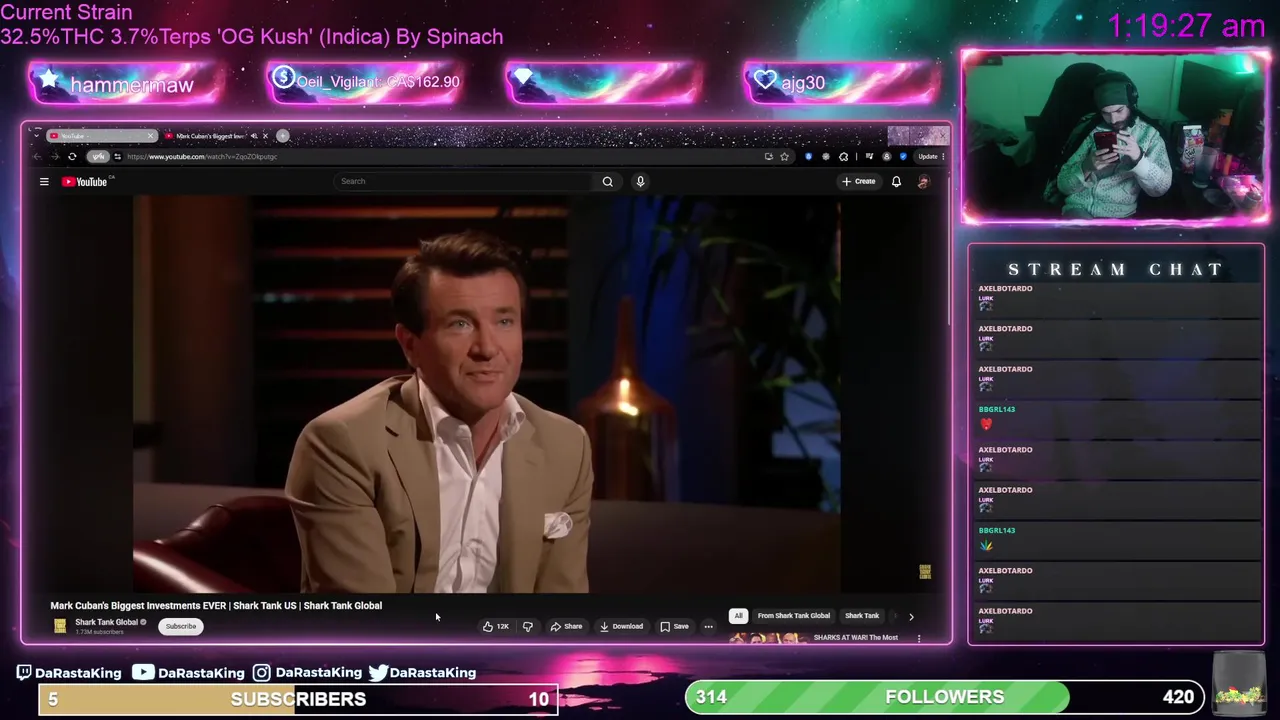Go forward with browser forward arrow

point(55,157)
